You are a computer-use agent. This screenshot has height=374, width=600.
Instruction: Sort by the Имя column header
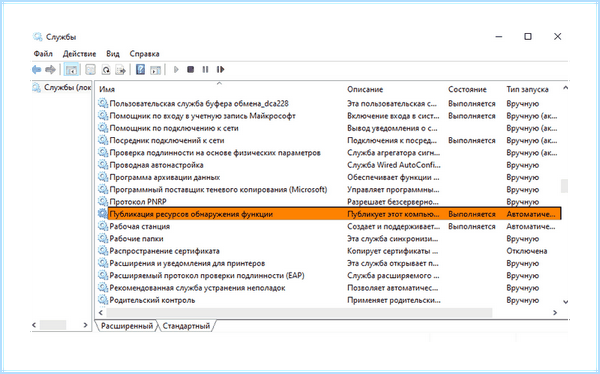[107, 90]
